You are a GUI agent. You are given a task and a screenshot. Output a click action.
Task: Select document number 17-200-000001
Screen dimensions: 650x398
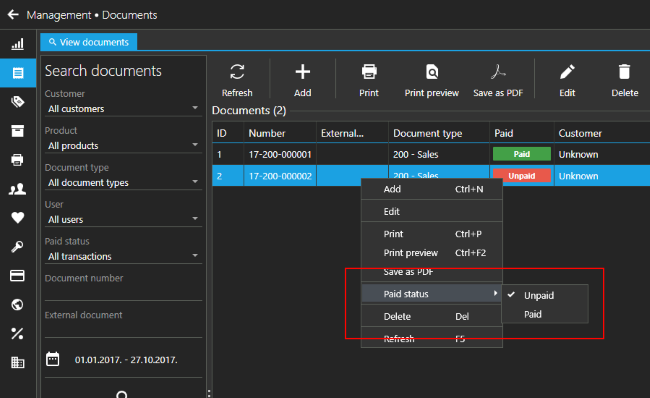tap(280, 155)
